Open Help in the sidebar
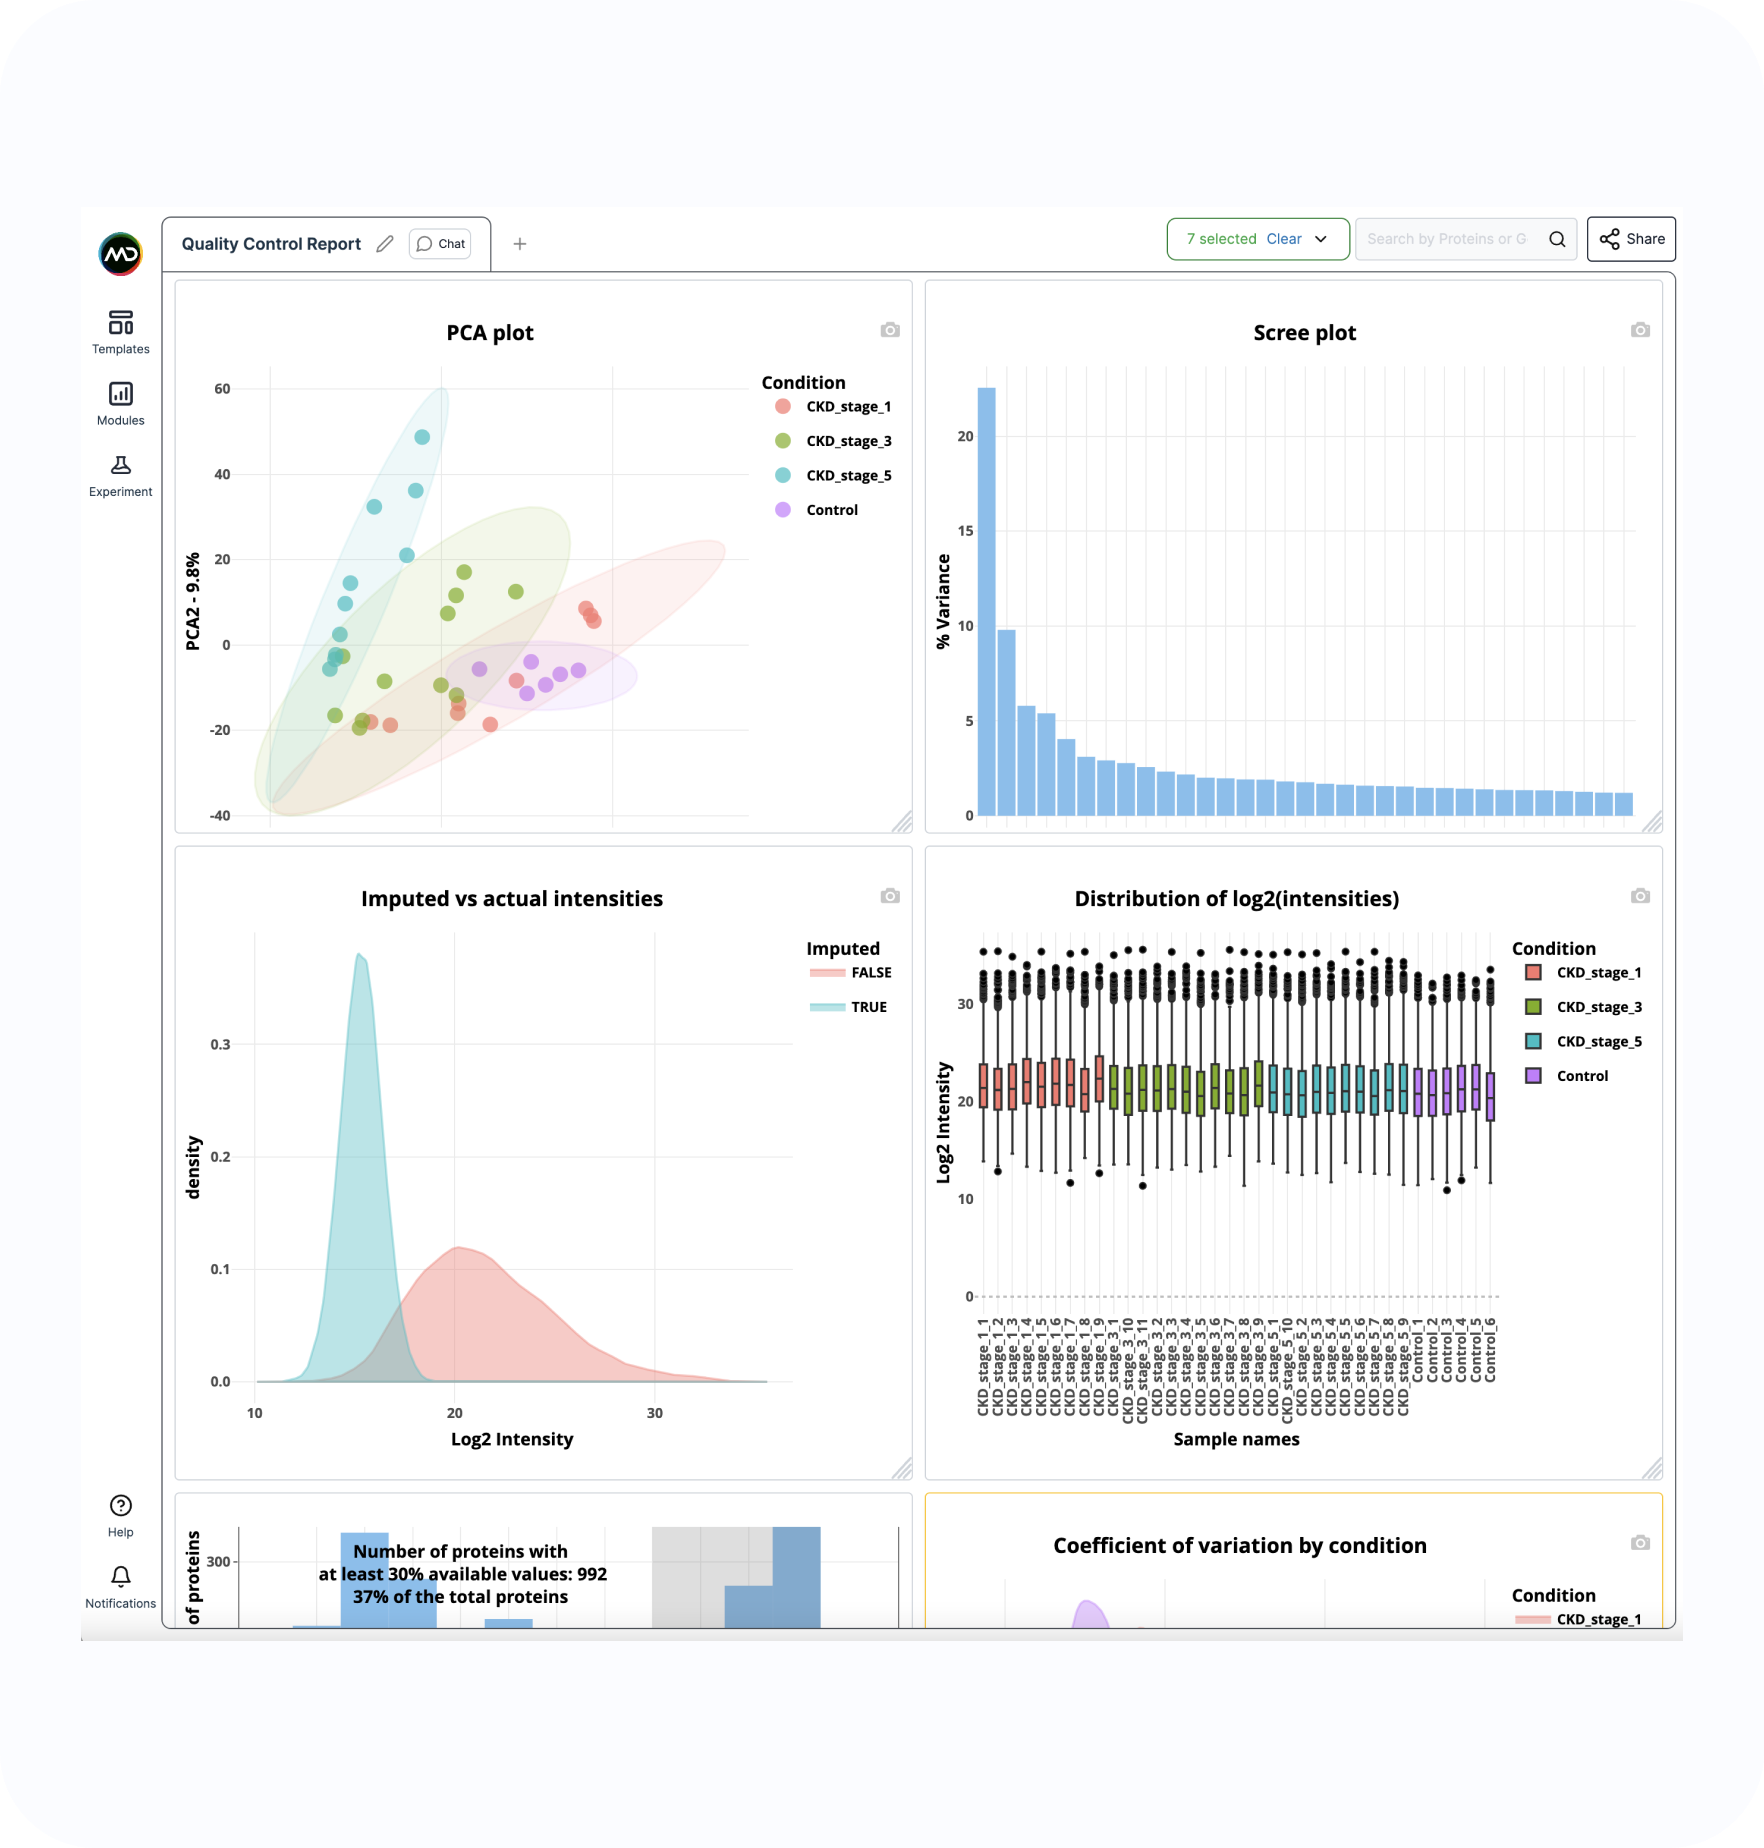Viewport: 1764px width, 1848px height. [120, 1516]
